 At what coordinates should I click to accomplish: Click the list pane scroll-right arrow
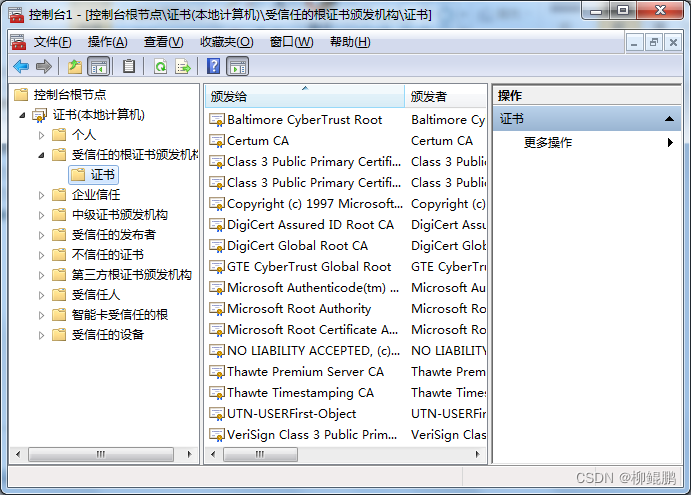(477, 454)
